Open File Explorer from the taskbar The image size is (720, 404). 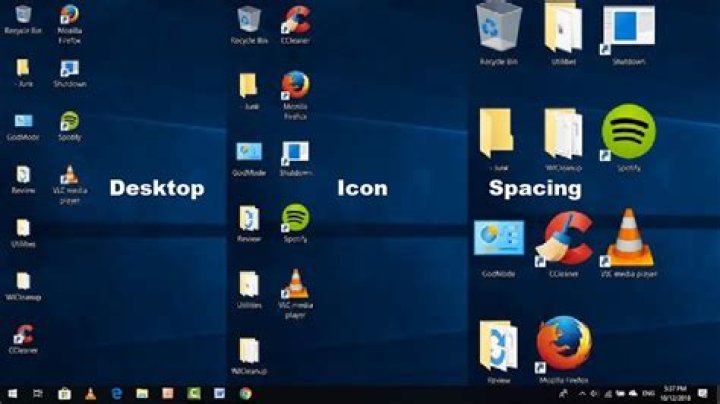click(x=142, y=394)
